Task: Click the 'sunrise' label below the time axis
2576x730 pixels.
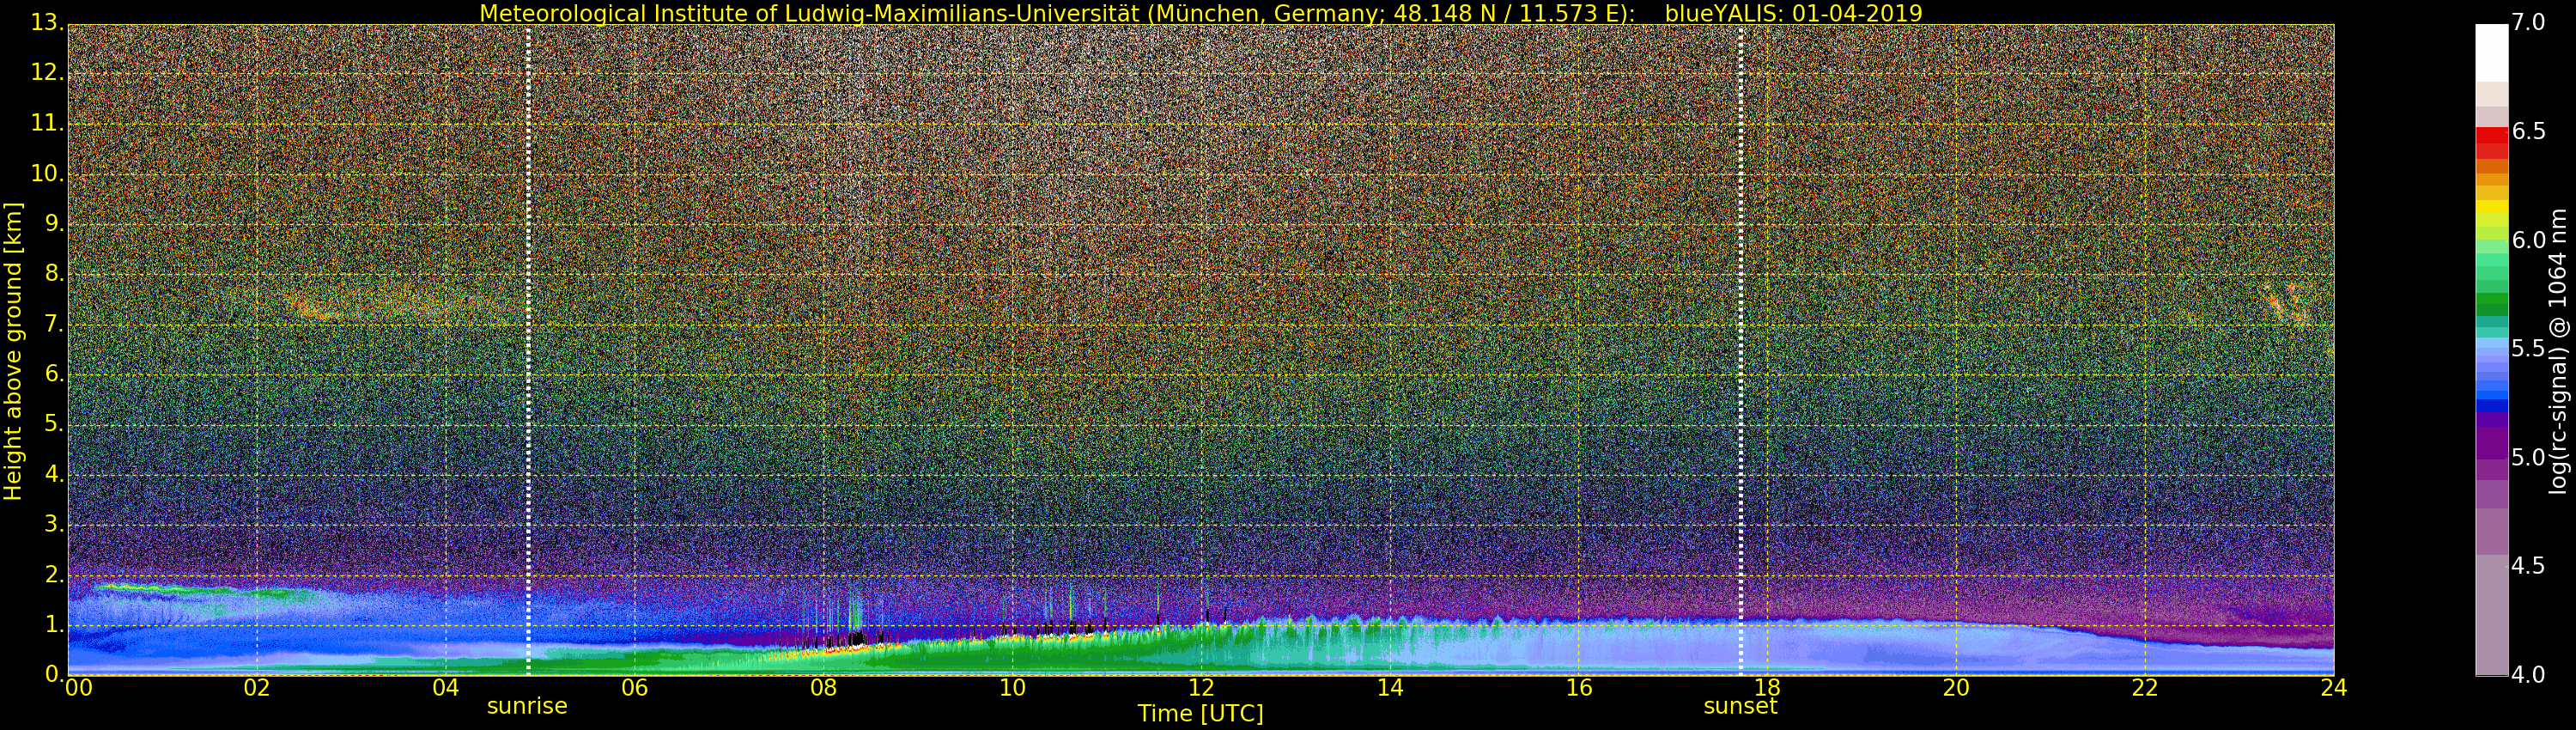Action: pos(527,706)
